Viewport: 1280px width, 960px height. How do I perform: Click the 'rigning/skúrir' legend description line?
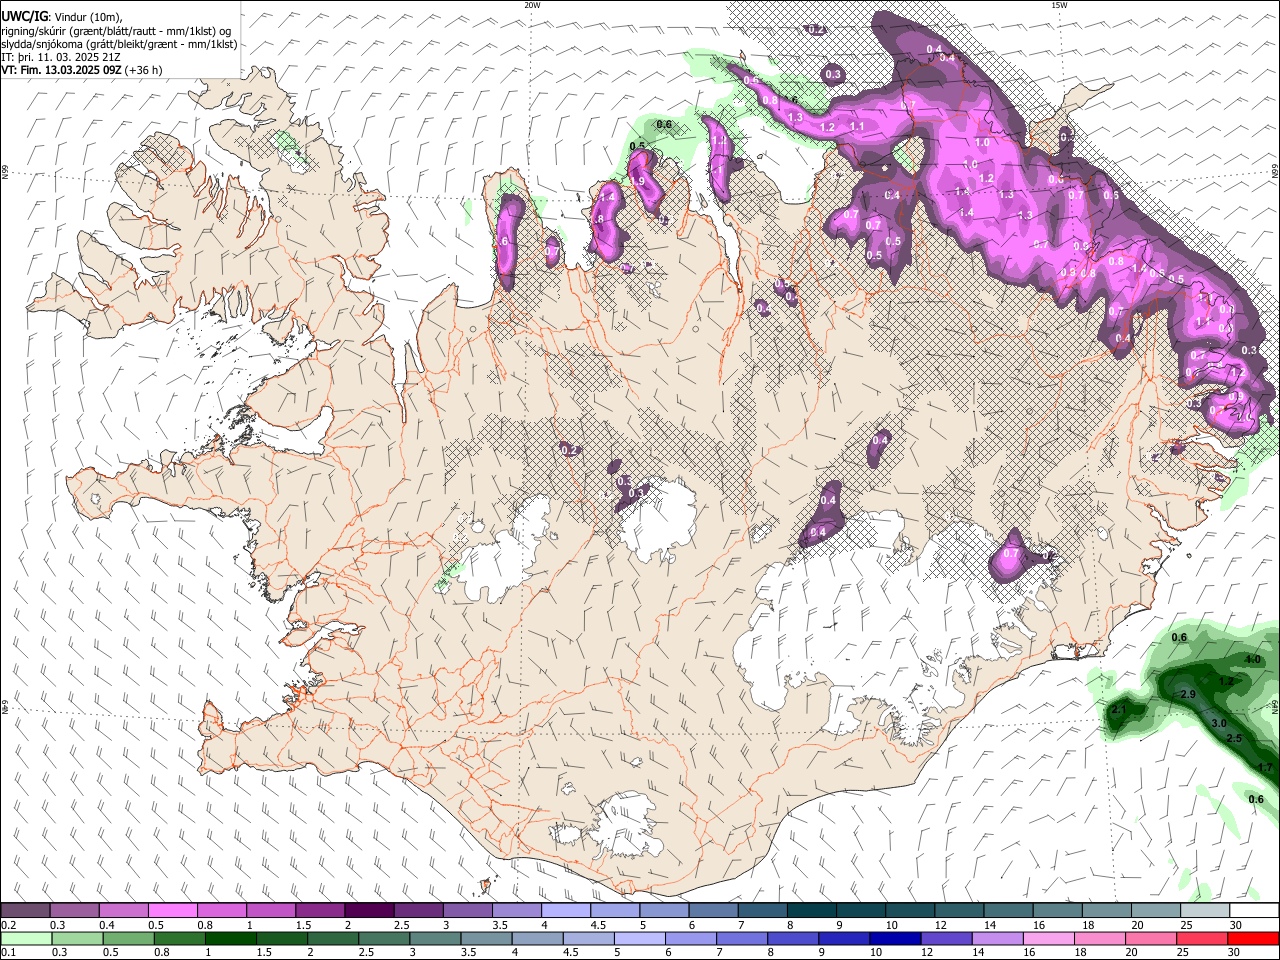pos(116,31)
